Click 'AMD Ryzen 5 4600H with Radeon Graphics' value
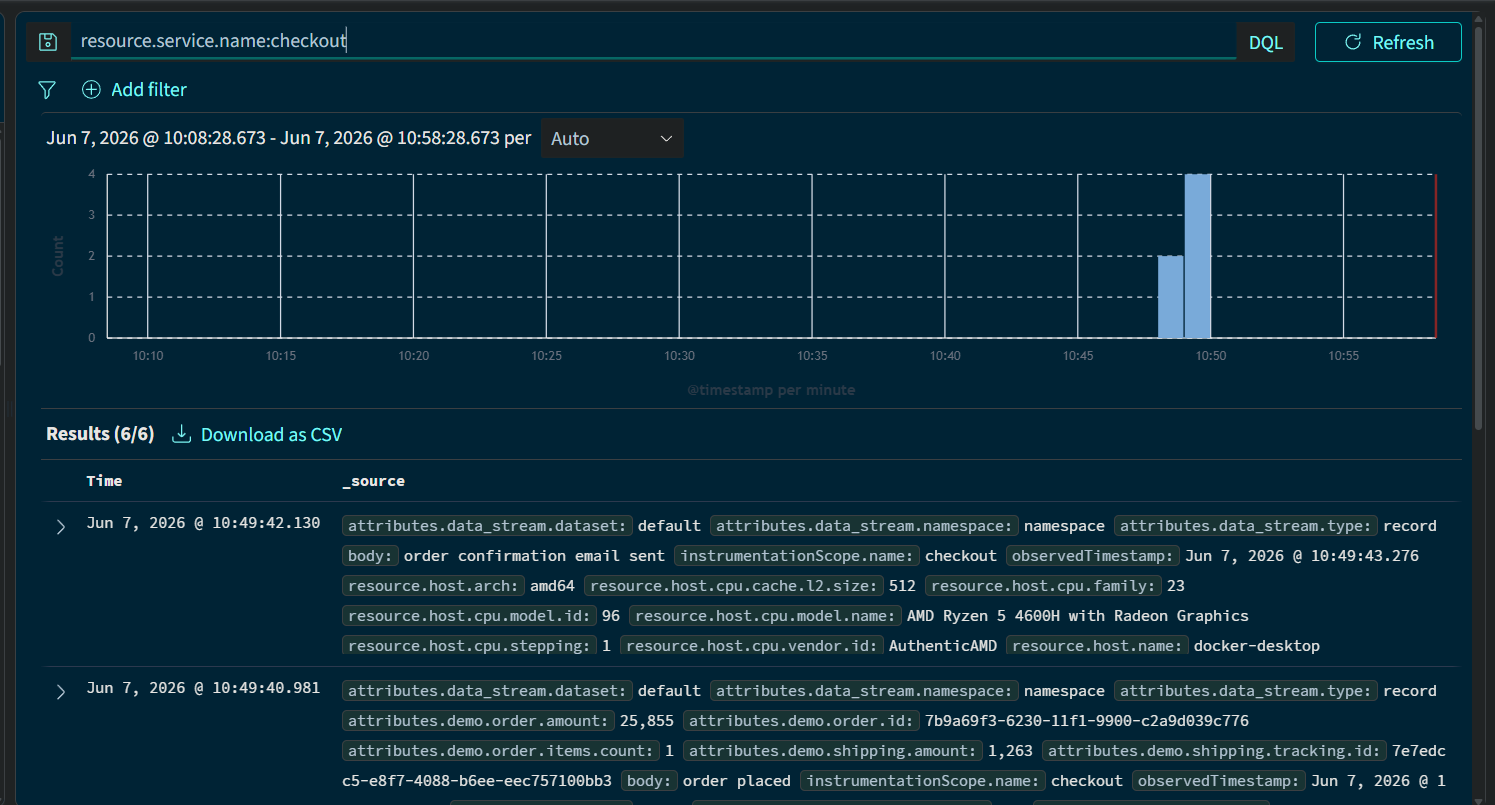The height and width of the screenshot is (805, 1495). 1077,615
